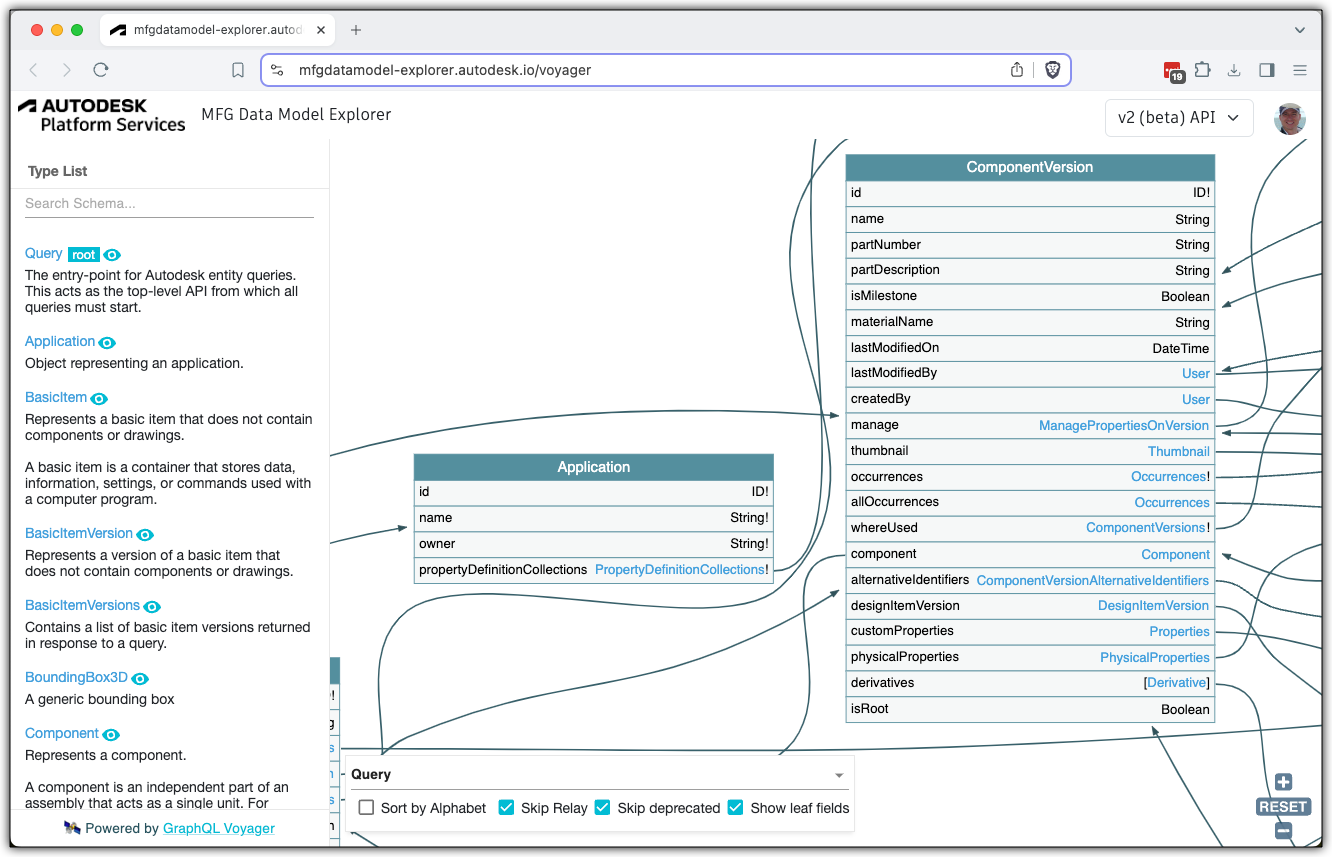The width and height of the screenshot is (1332, 857).
Task: Select the allOccurrences field row
Action: 1030,502
